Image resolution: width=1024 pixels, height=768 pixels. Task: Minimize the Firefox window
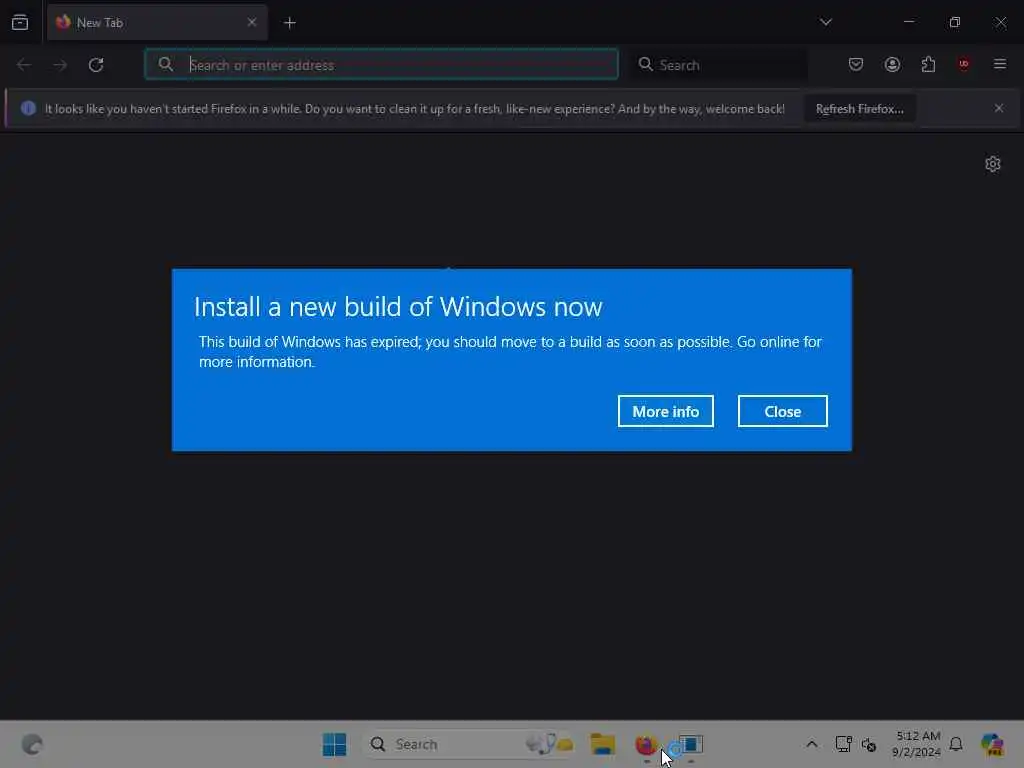[909, 22]
